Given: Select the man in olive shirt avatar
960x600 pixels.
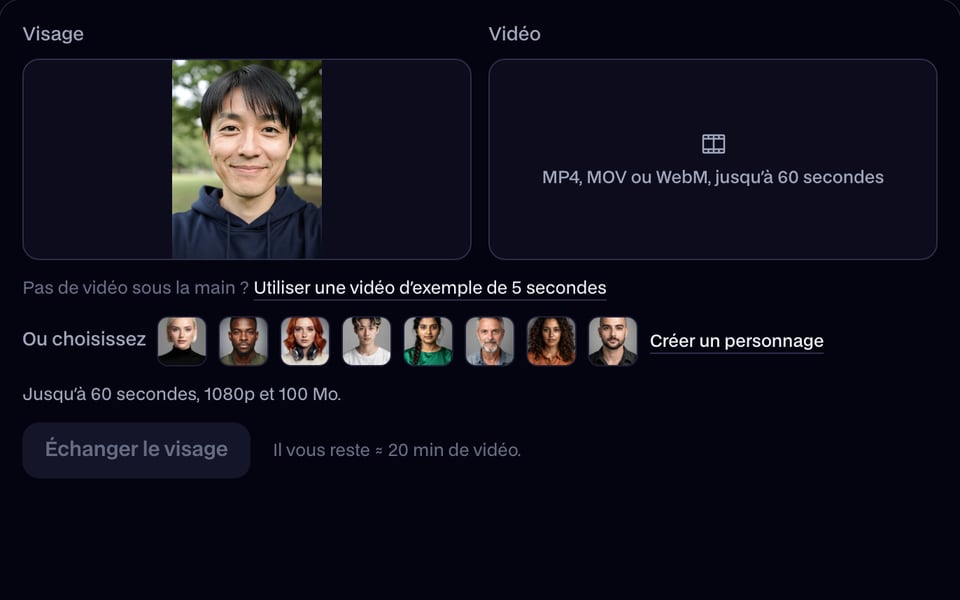Looking at the screenshot, I should [244, 341].
